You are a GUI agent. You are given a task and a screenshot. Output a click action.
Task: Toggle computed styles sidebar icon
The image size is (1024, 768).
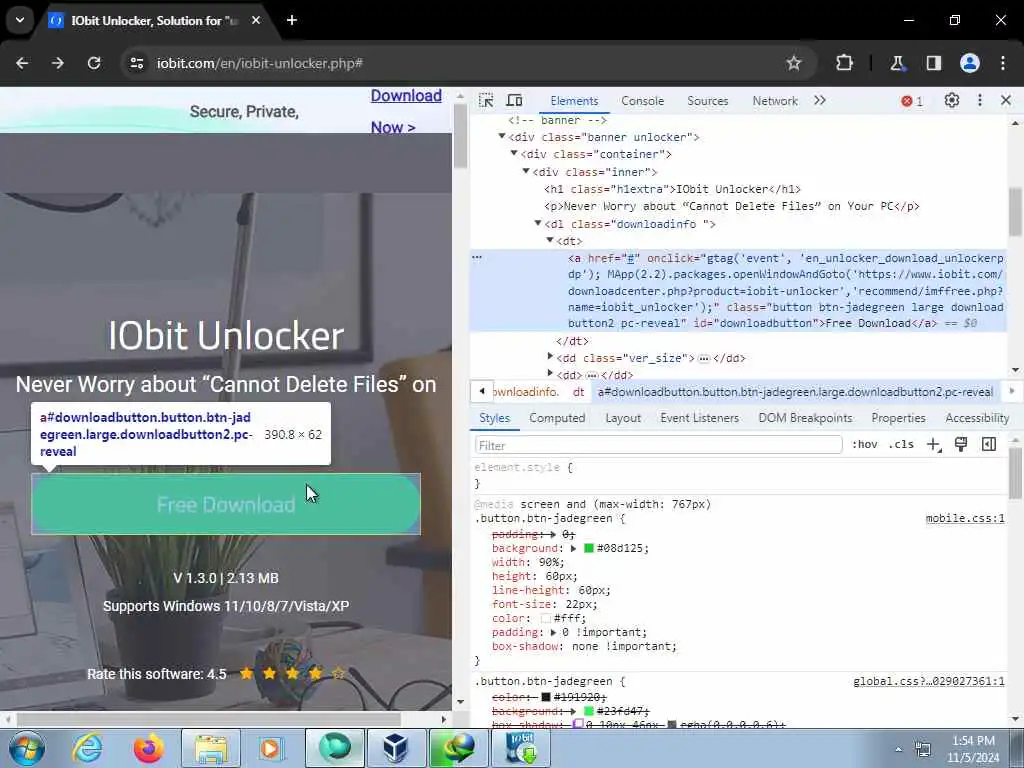pyautogui.click(x=989, y=445)
